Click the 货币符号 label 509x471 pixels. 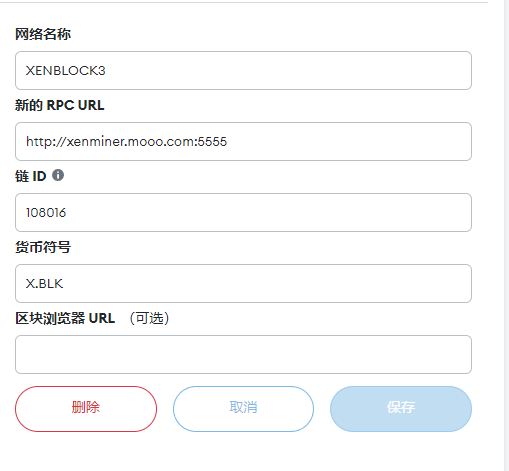pyautogui.click(x=43, y=247)
